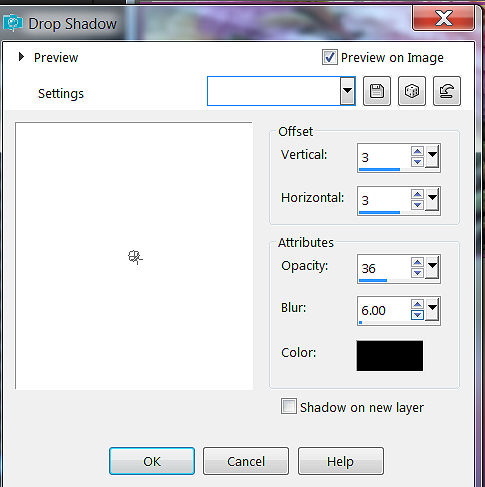Click the black shadow Color swatch
Screen dimensions: 485x487
pos(390,356)
